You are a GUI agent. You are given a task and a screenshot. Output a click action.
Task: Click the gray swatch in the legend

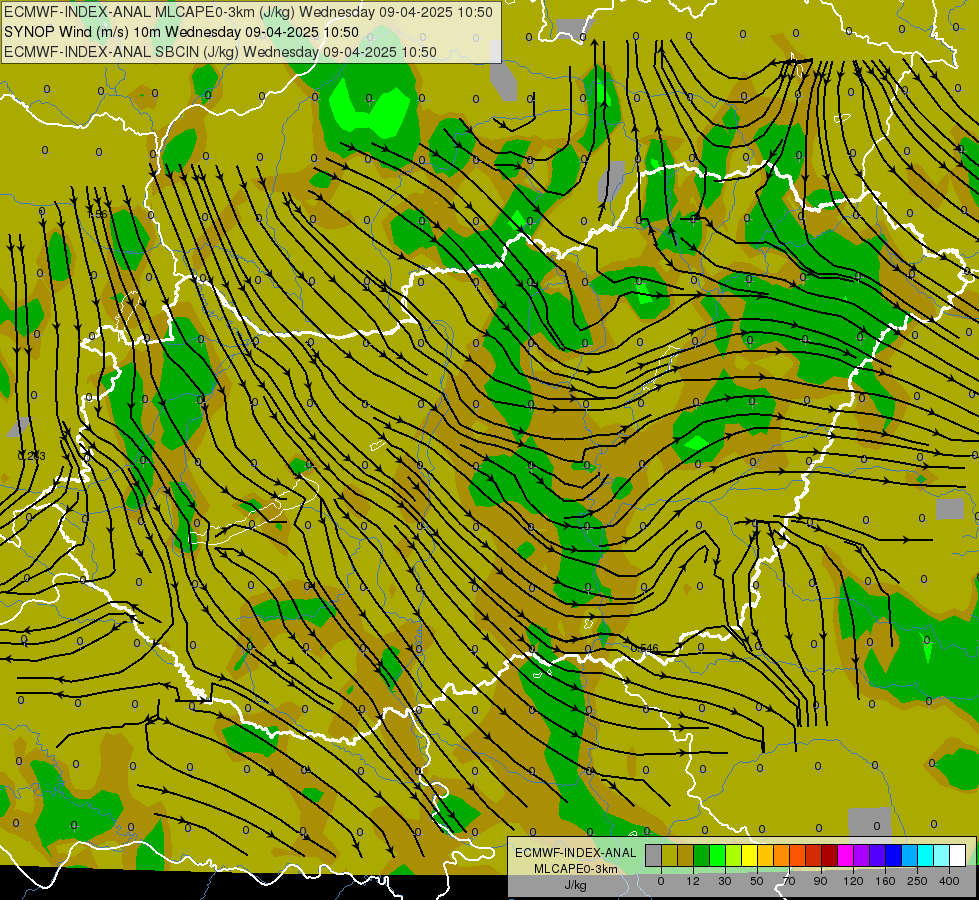tap(654, 855)
